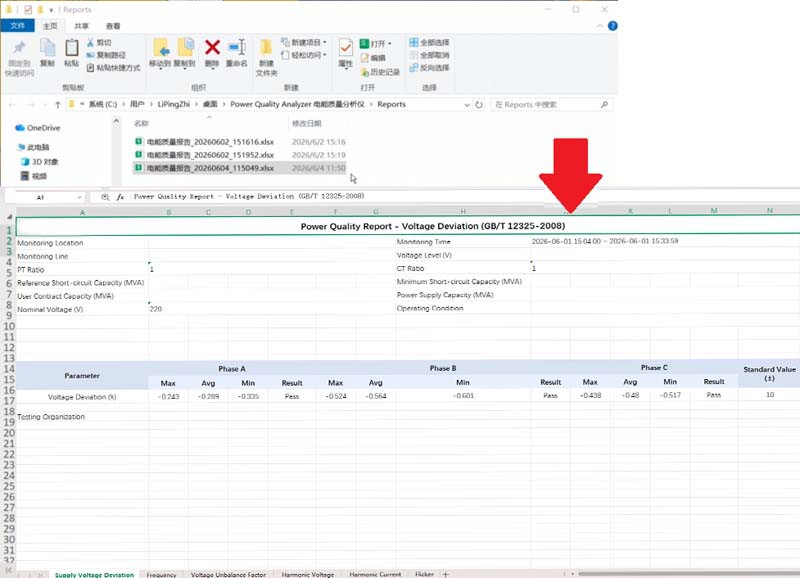
Task: Add a new sheet with the plus button
Action: pyautogui.click(x=445, y=574)
